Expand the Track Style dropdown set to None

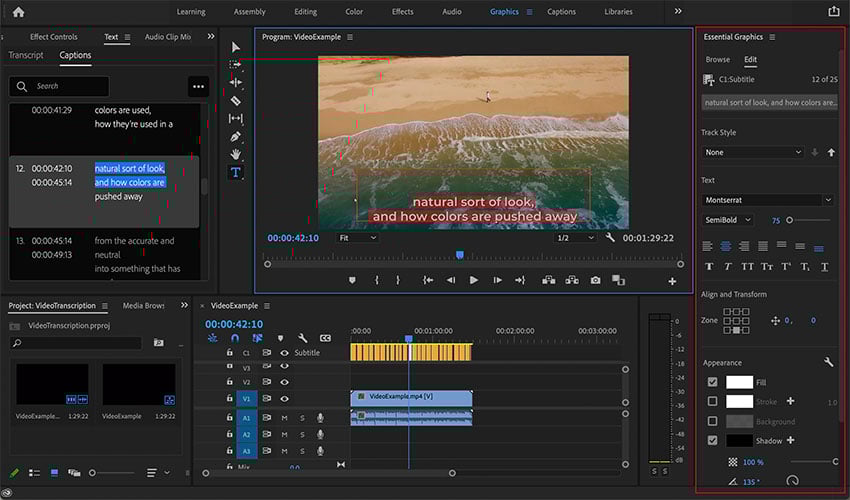753,152
